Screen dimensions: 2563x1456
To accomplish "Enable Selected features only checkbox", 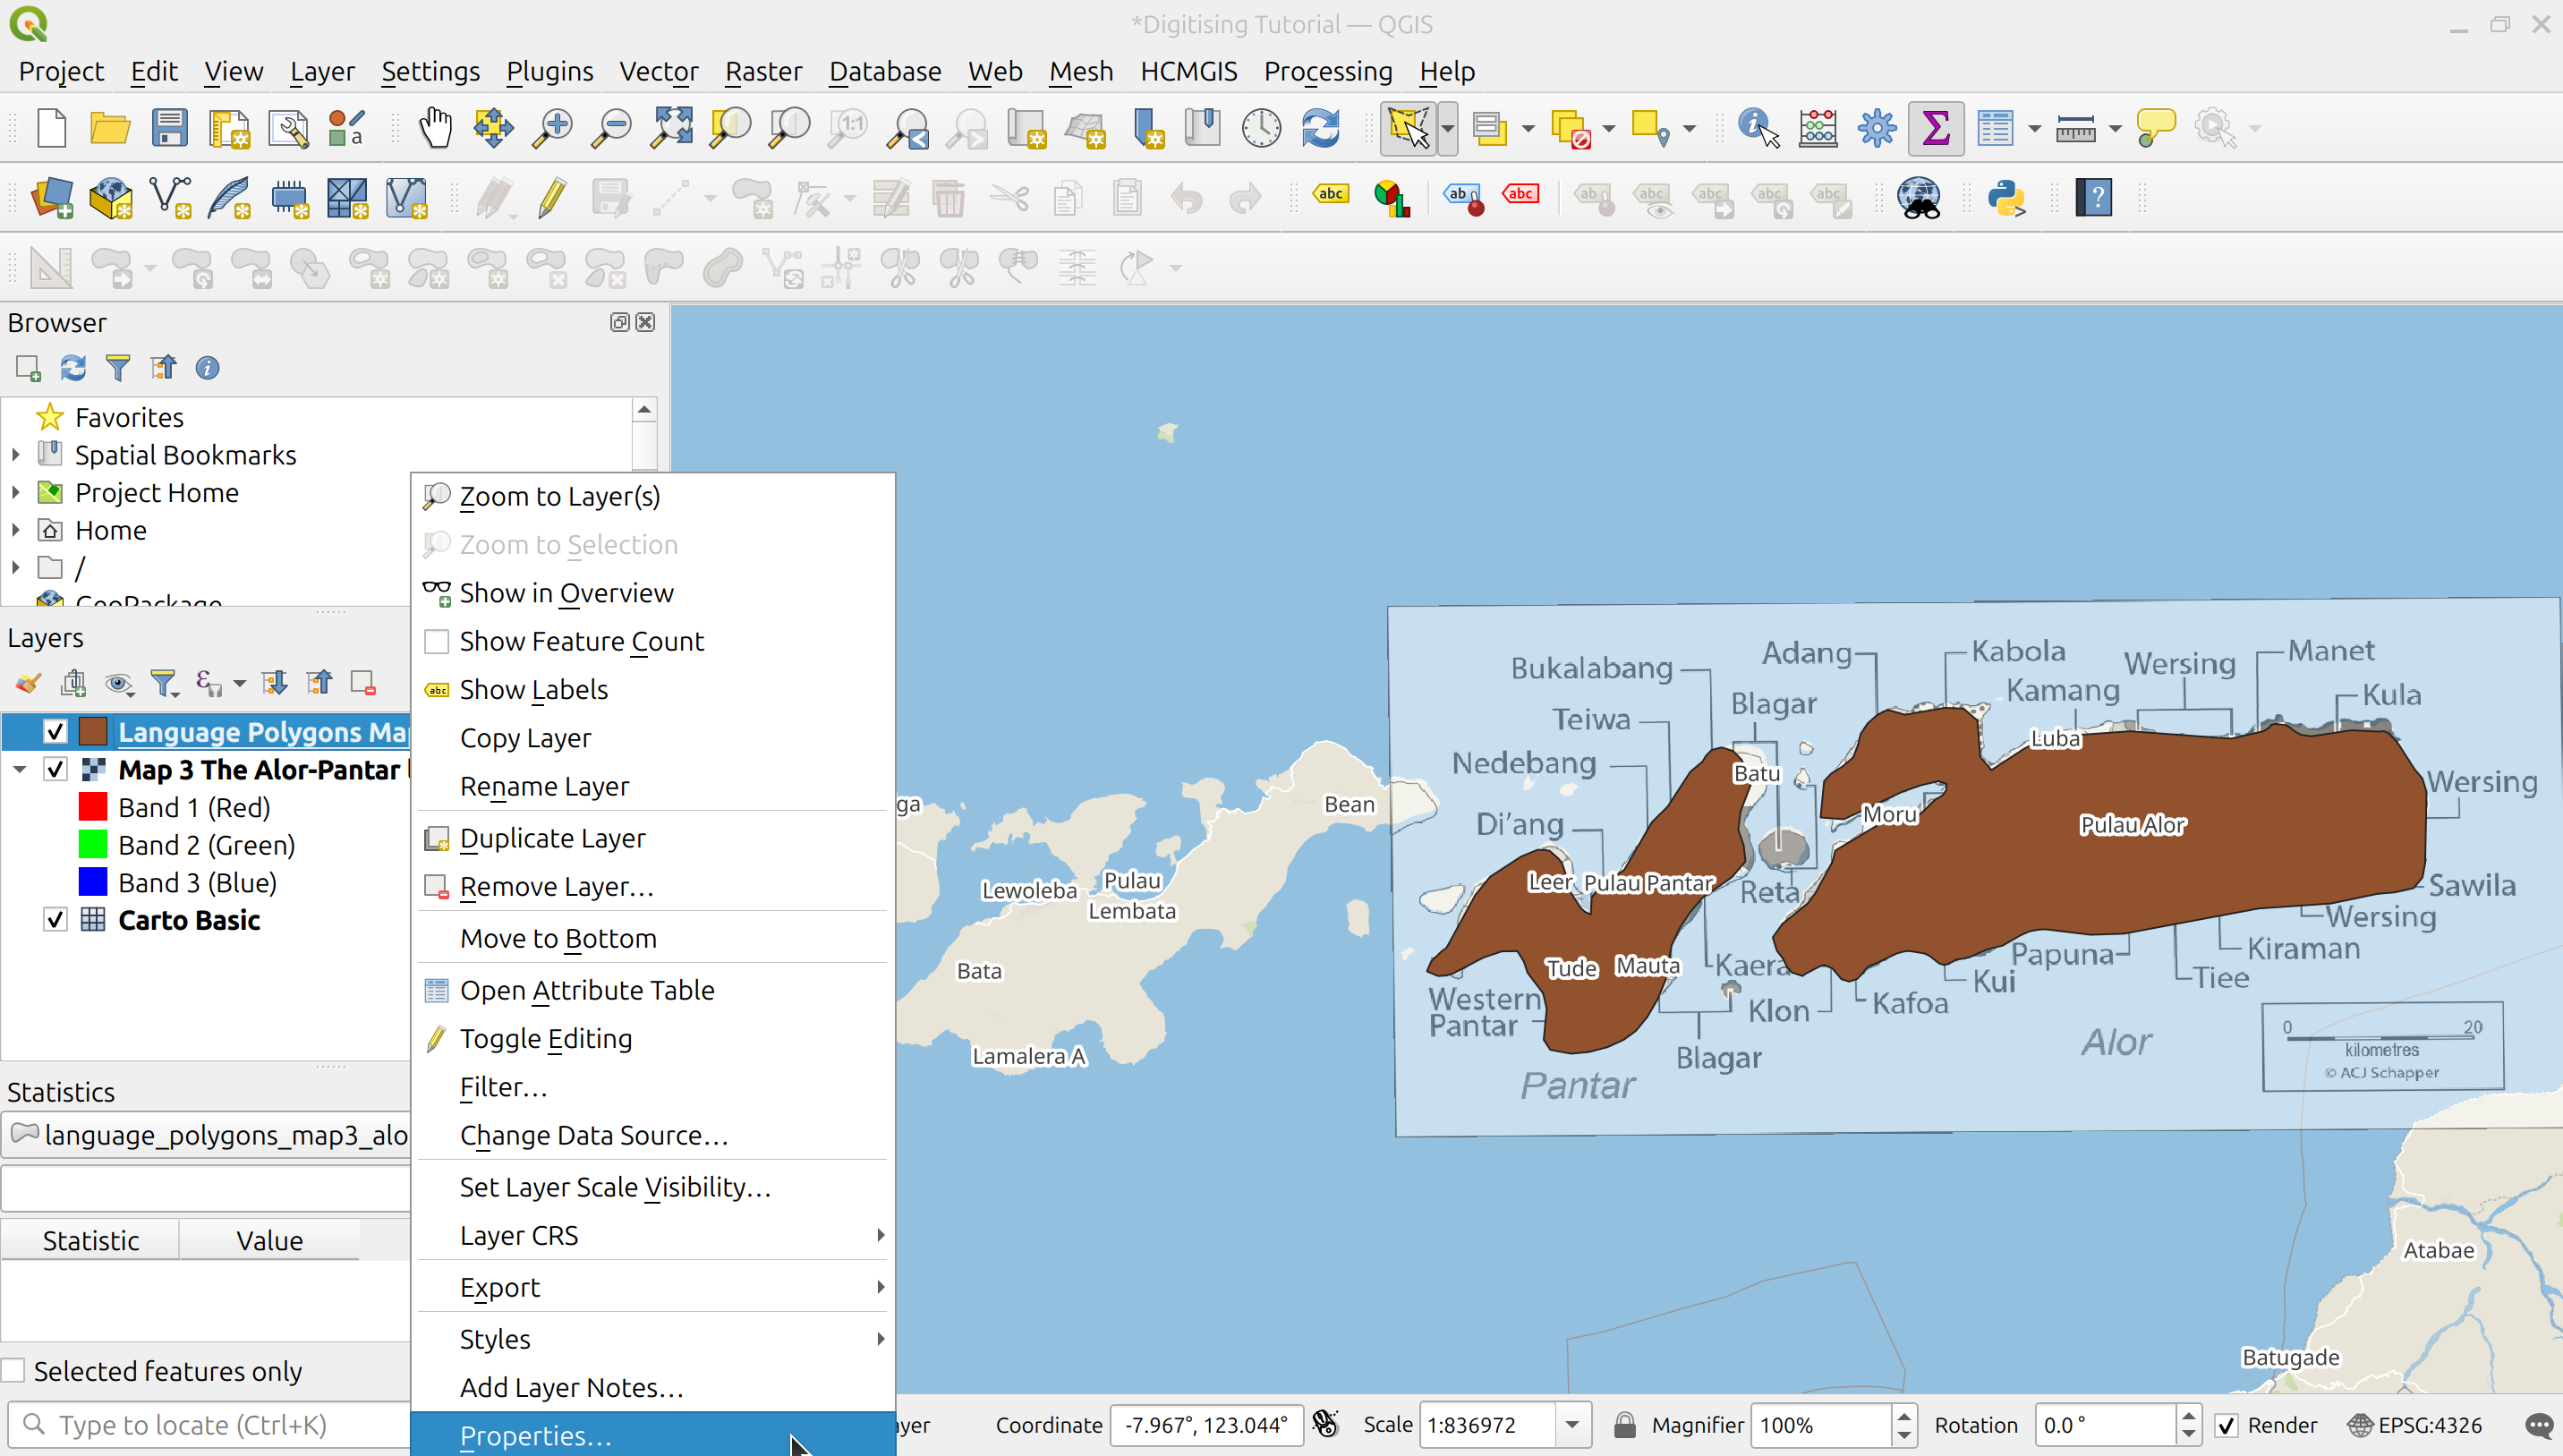I will coord(14,1371).
